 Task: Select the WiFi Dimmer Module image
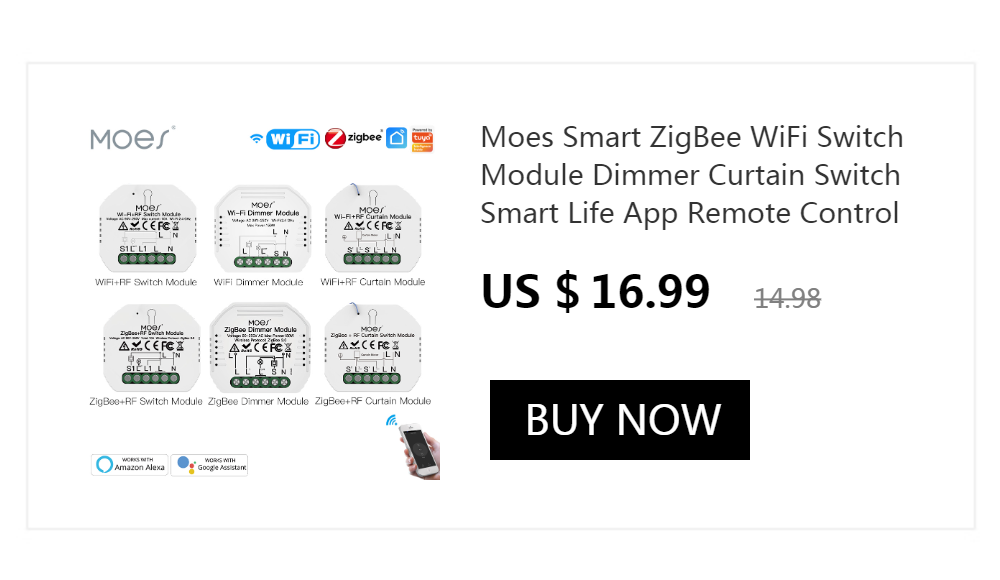[x=262, y=228]
